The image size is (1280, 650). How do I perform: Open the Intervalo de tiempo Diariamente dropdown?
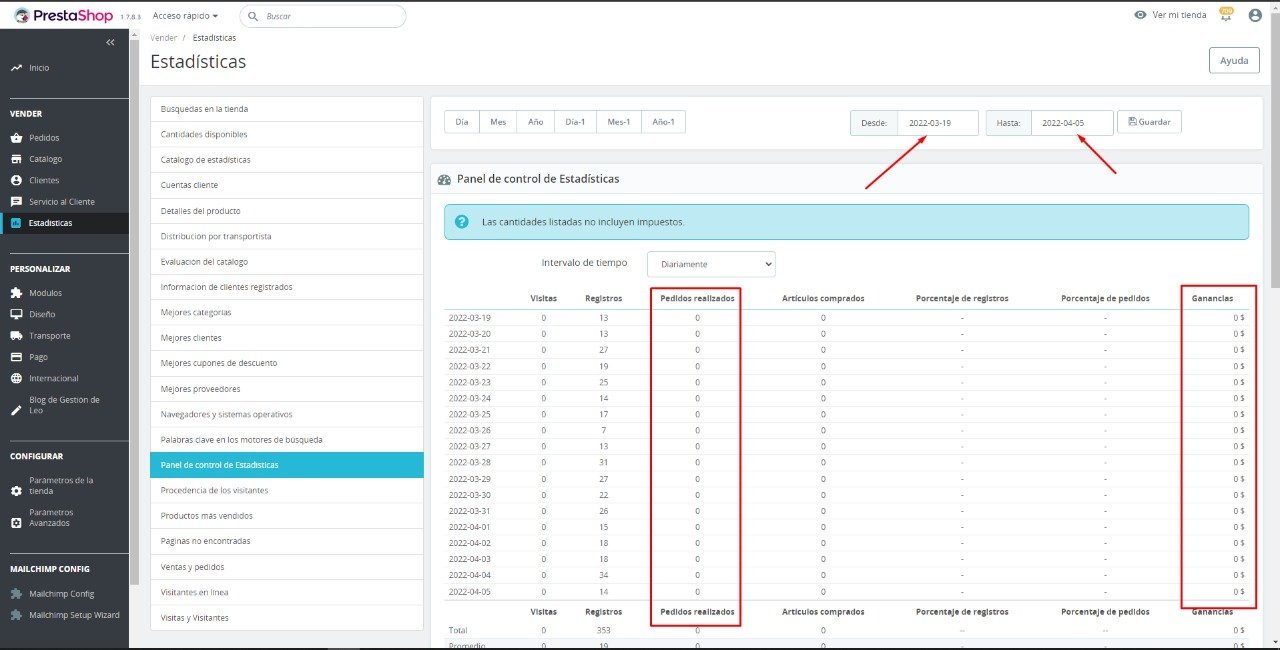point(711,264)
